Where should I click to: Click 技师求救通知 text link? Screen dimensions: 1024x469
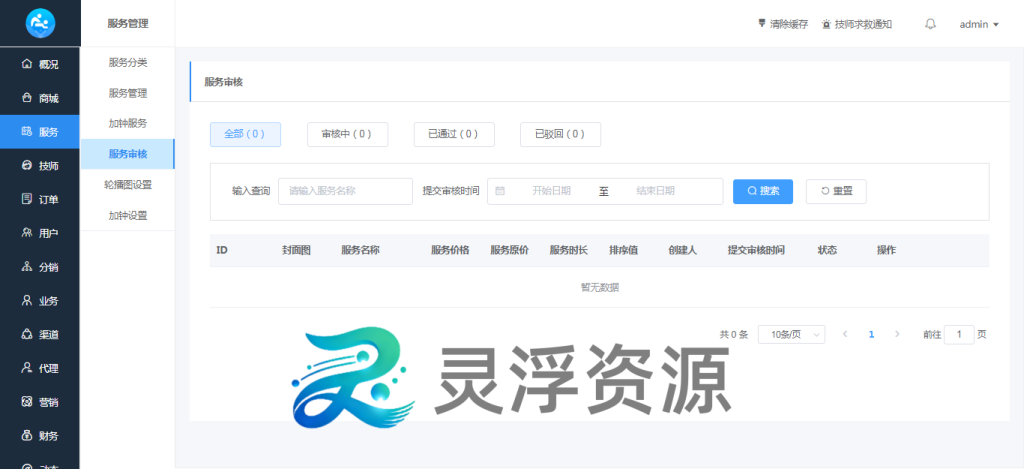coord(863,24)
